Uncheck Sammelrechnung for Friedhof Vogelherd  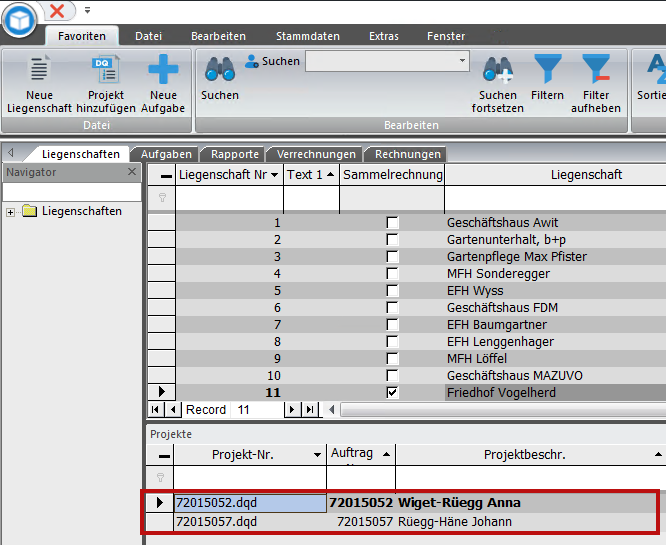point(392,393)
